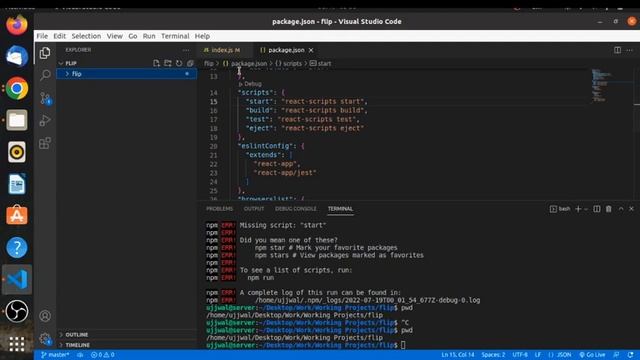
Task: Open the File menu
Action: pos(42,36)
